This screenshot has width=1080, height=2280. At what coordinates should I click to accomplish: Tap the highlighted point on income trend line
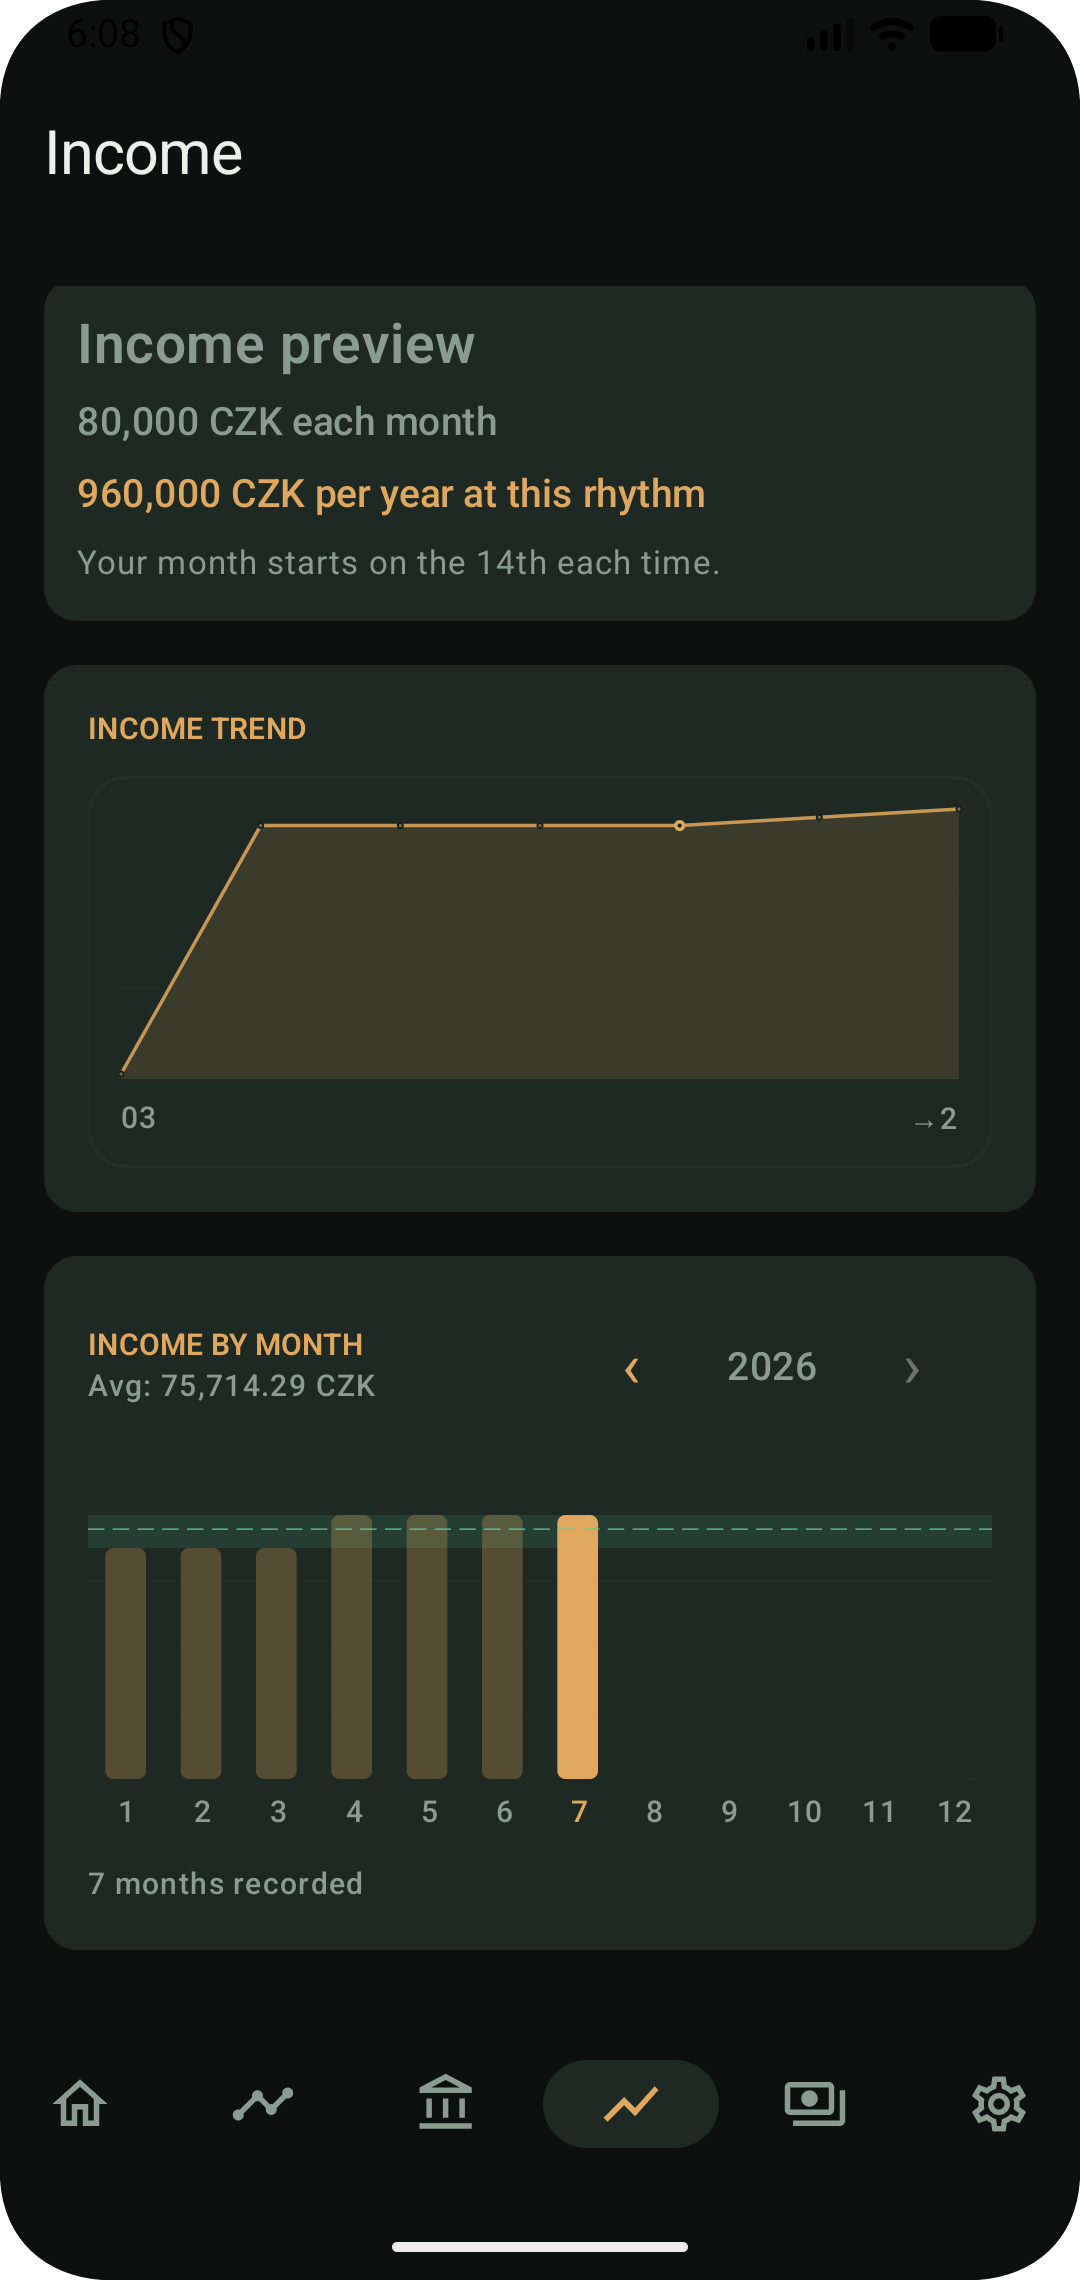click(x=680, y=825)
